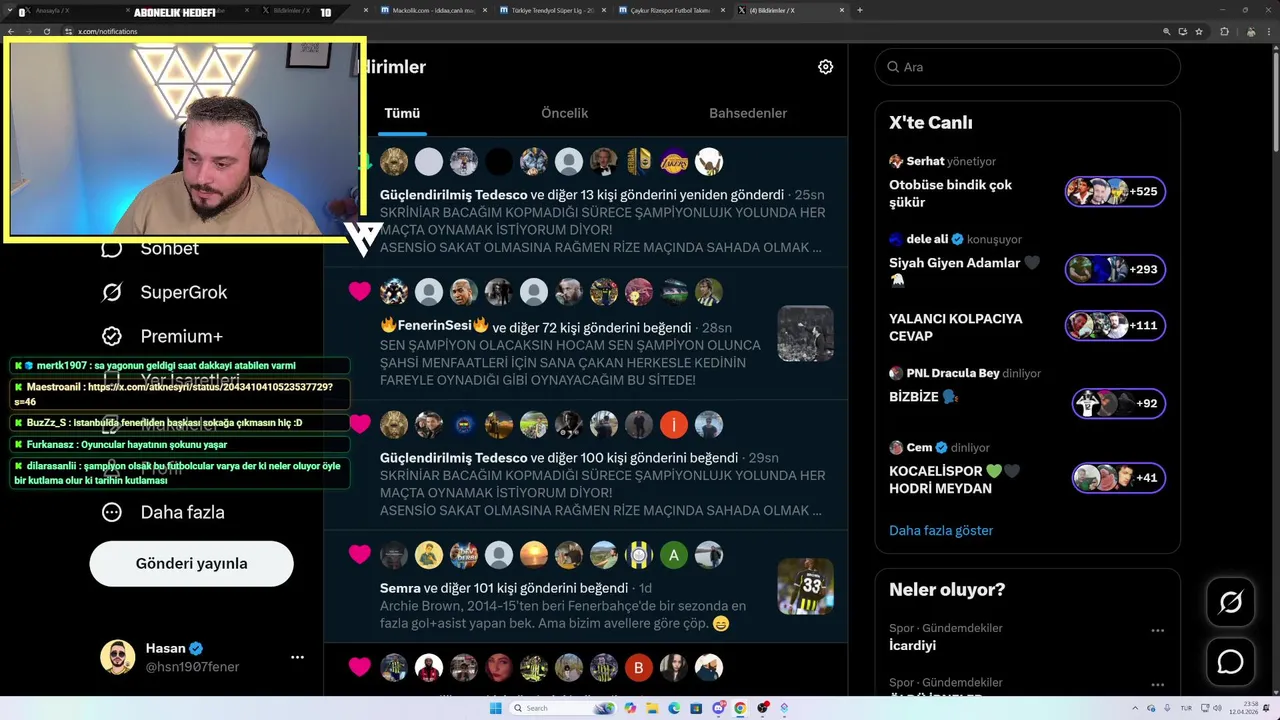Click browser reload button
Viewport: 1280px width, 720px height.
pos(46,31)
